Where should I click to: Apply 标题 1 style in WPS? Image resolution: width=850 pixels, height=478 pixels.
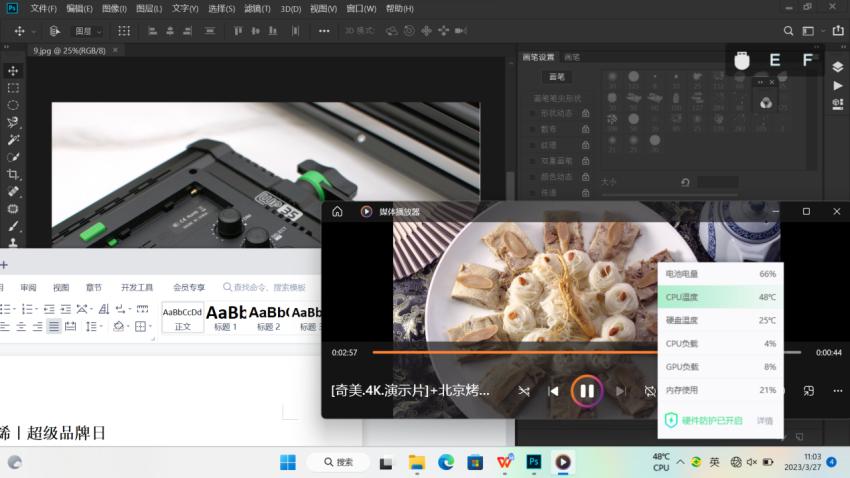tap(226, 317)
